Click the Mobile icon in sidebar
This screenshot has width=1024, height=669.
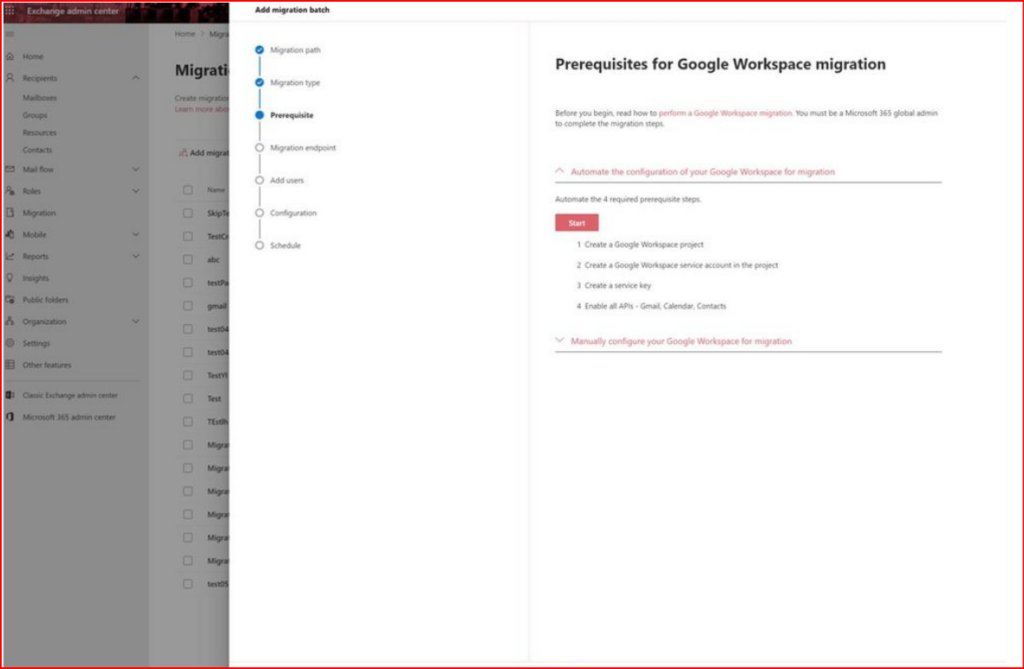click(10, 234)
